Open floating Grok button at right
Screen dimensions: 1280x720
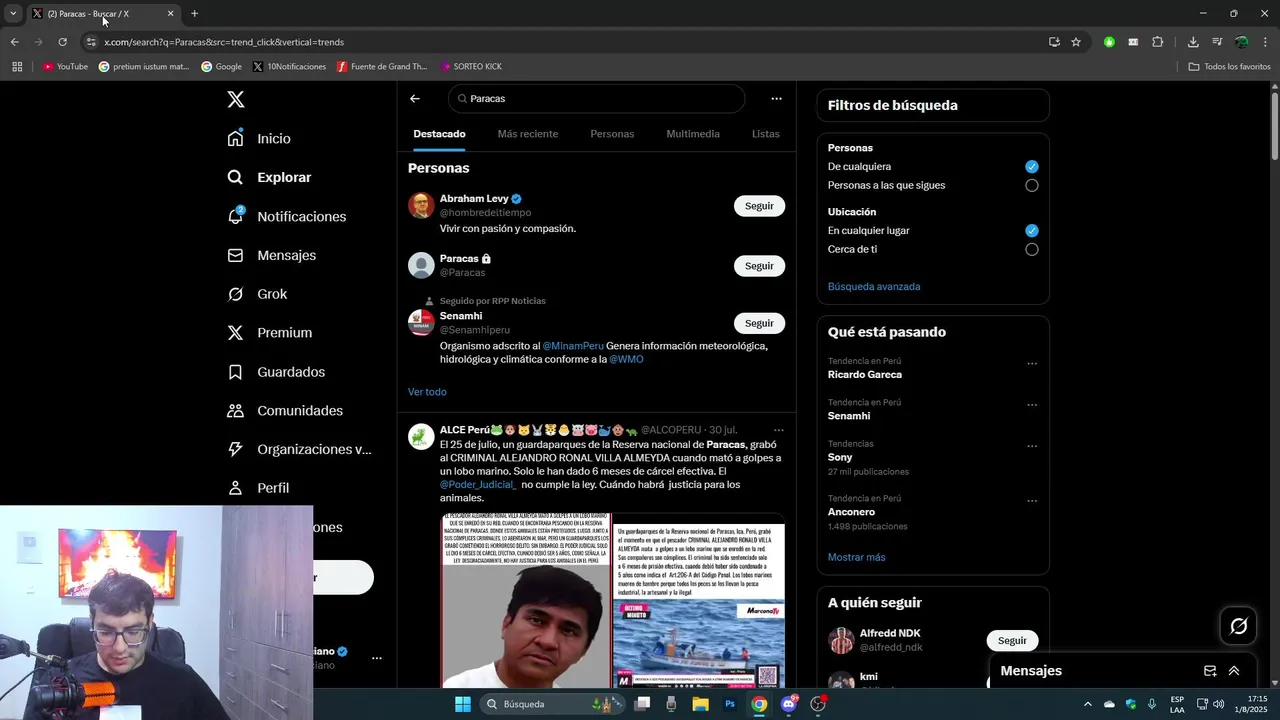point(1239,626)
